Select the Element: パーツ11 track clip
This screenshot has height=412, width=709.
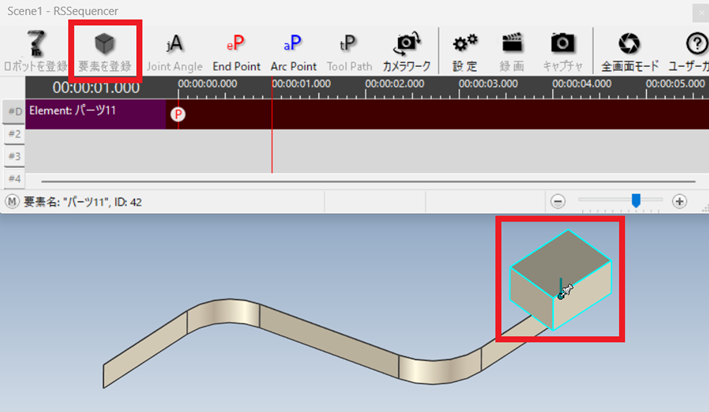[x=95, y=112]
